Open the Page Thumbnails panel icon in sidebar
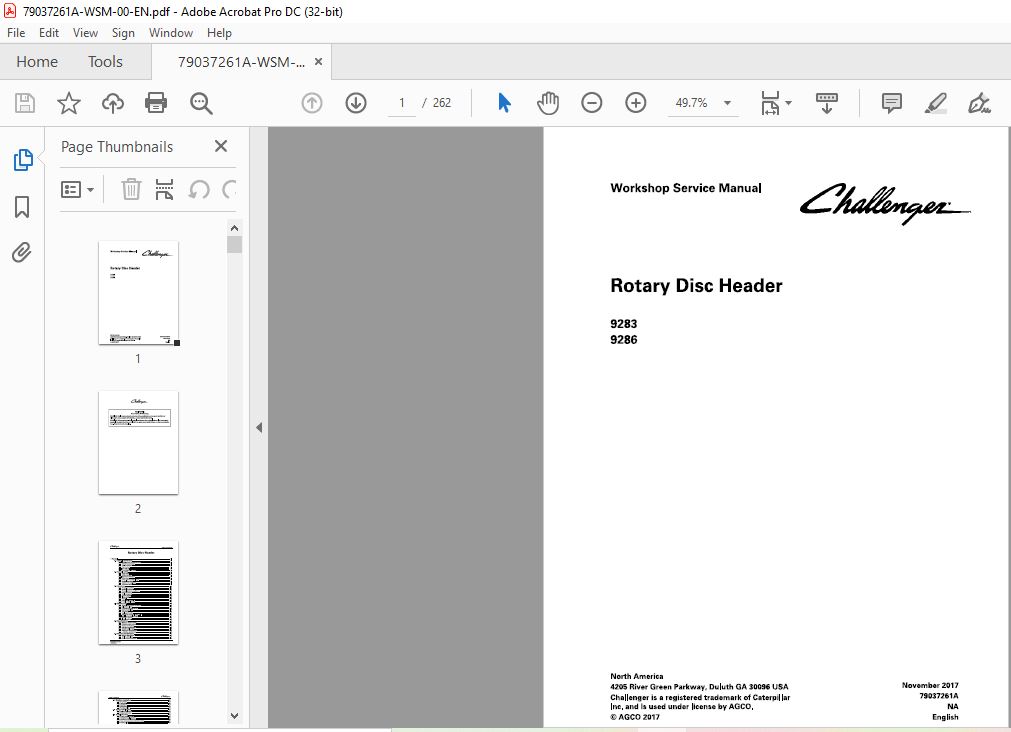This screenshot has height=732, width=1011. point(23,160)
